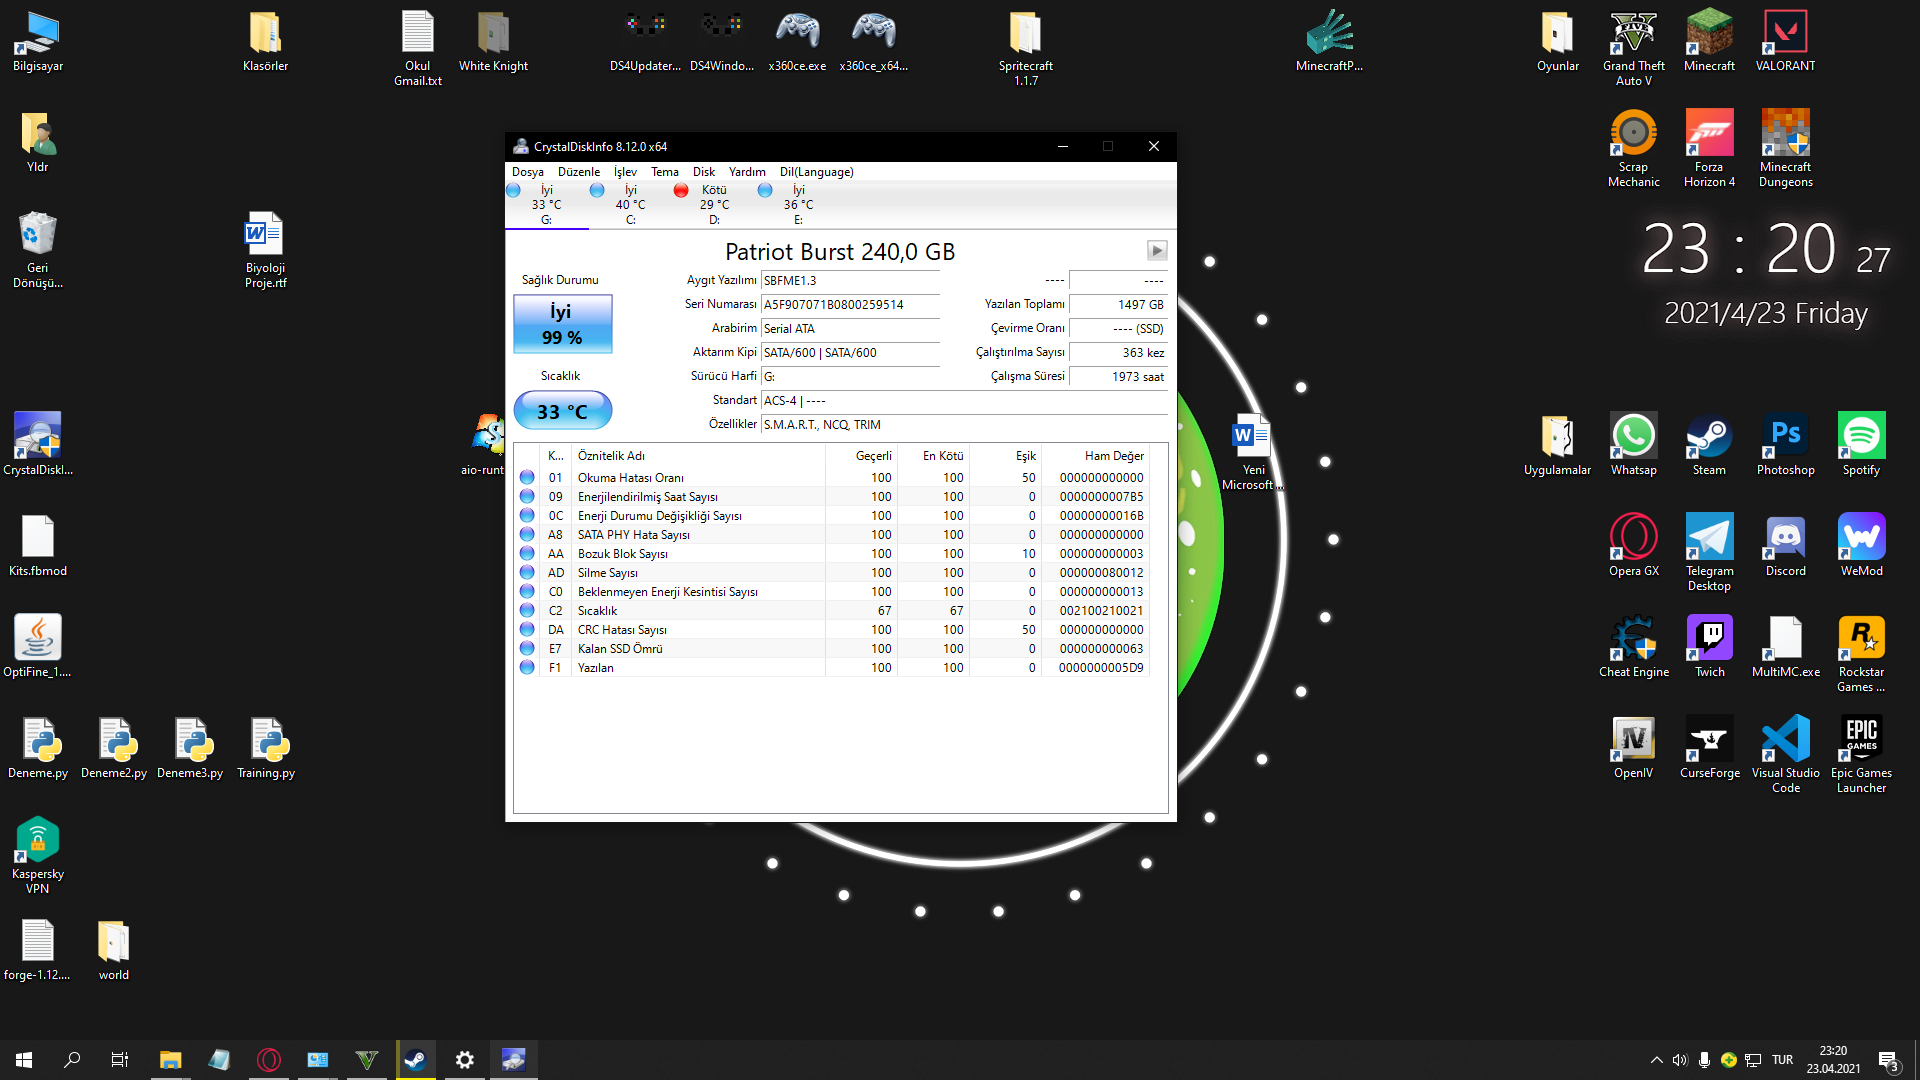Viewport: 1920px width, 1080px height.
Task: Open the x360ce.exe controller icon
Action: click(797, 42)
